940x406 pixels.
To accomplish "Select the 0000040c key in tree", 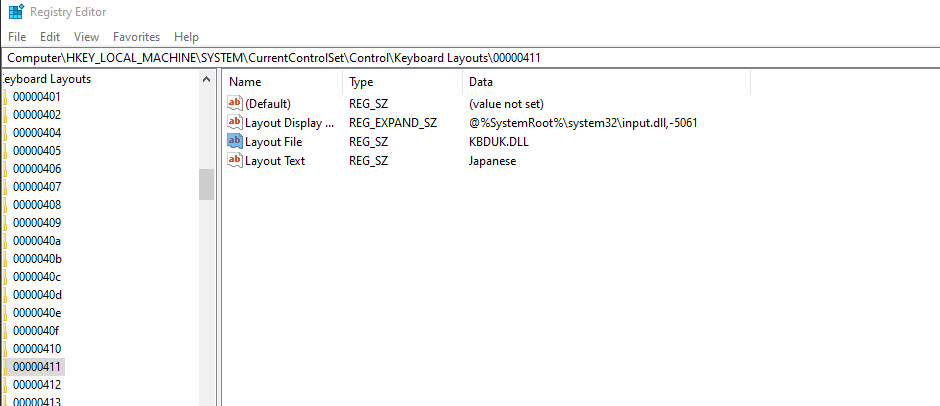I will 37,276.
